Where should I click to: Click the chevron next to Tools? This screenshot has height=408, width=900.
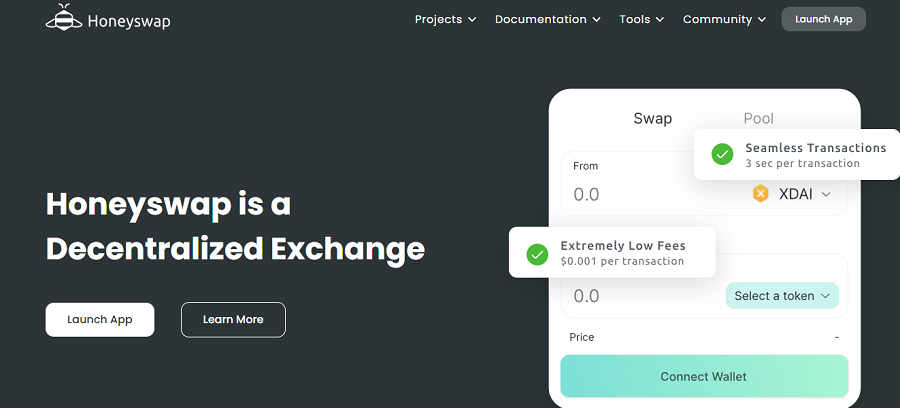pyautogui.click(x=660, y=20)
